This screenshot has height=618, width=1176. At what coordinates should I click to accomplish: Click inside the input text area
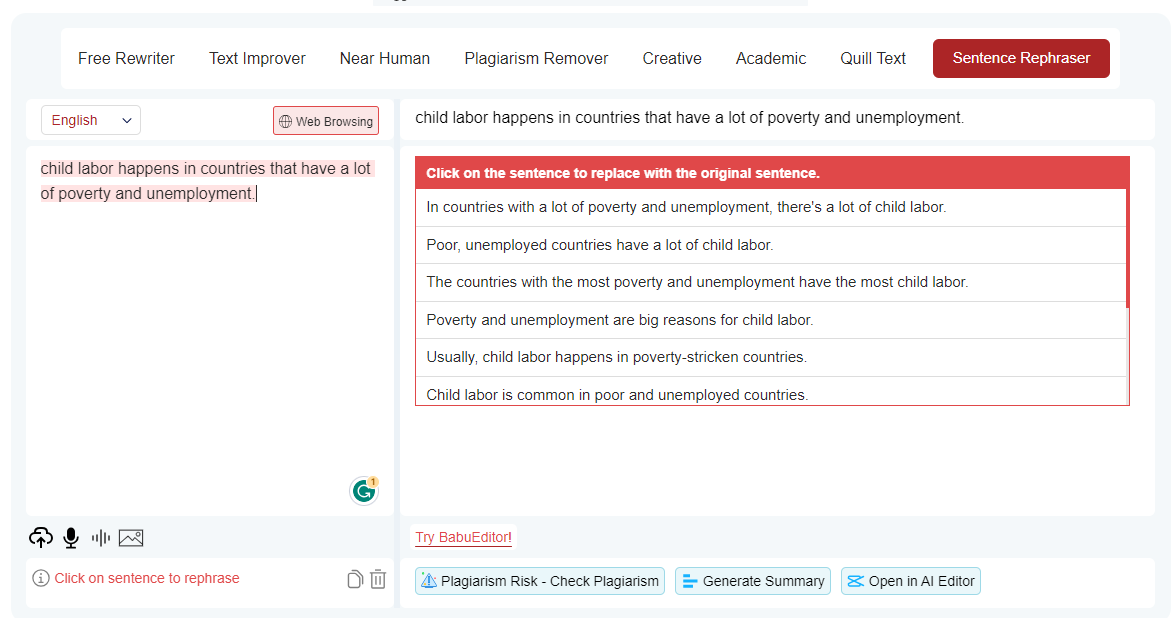(x=210, y=330)
